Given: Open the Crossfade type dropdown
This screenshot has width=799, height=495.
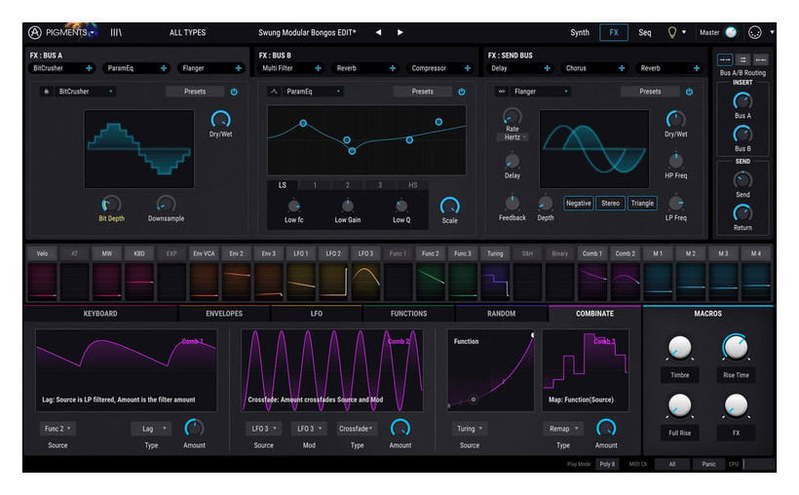Looking at the screenshot, I should coord(356,429).
